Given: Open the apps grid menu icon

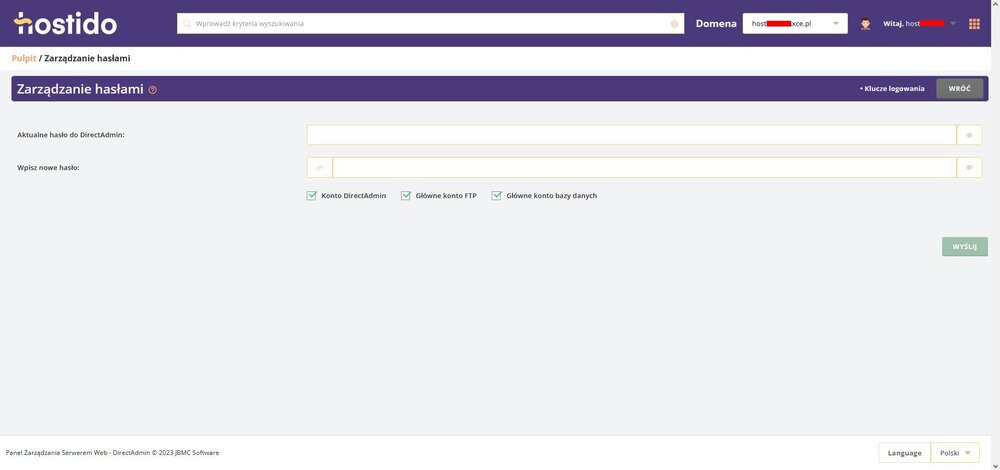Looking at the screenshot, I should click(974, 23).
